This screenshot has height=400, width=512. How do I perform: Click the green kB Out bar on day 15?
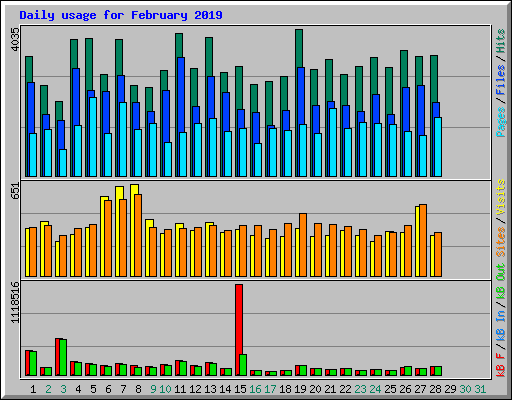[x=243, y=365]
